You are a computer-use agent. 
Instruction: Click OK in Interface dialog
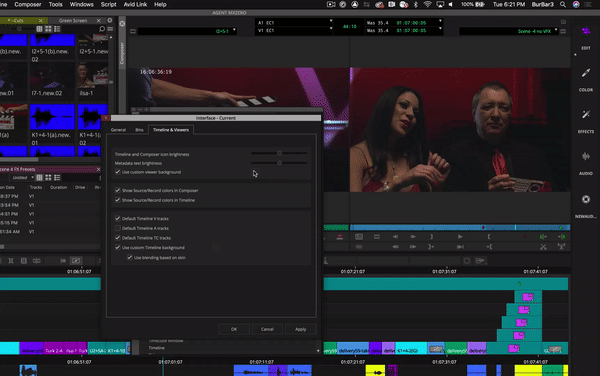[234, 329]
